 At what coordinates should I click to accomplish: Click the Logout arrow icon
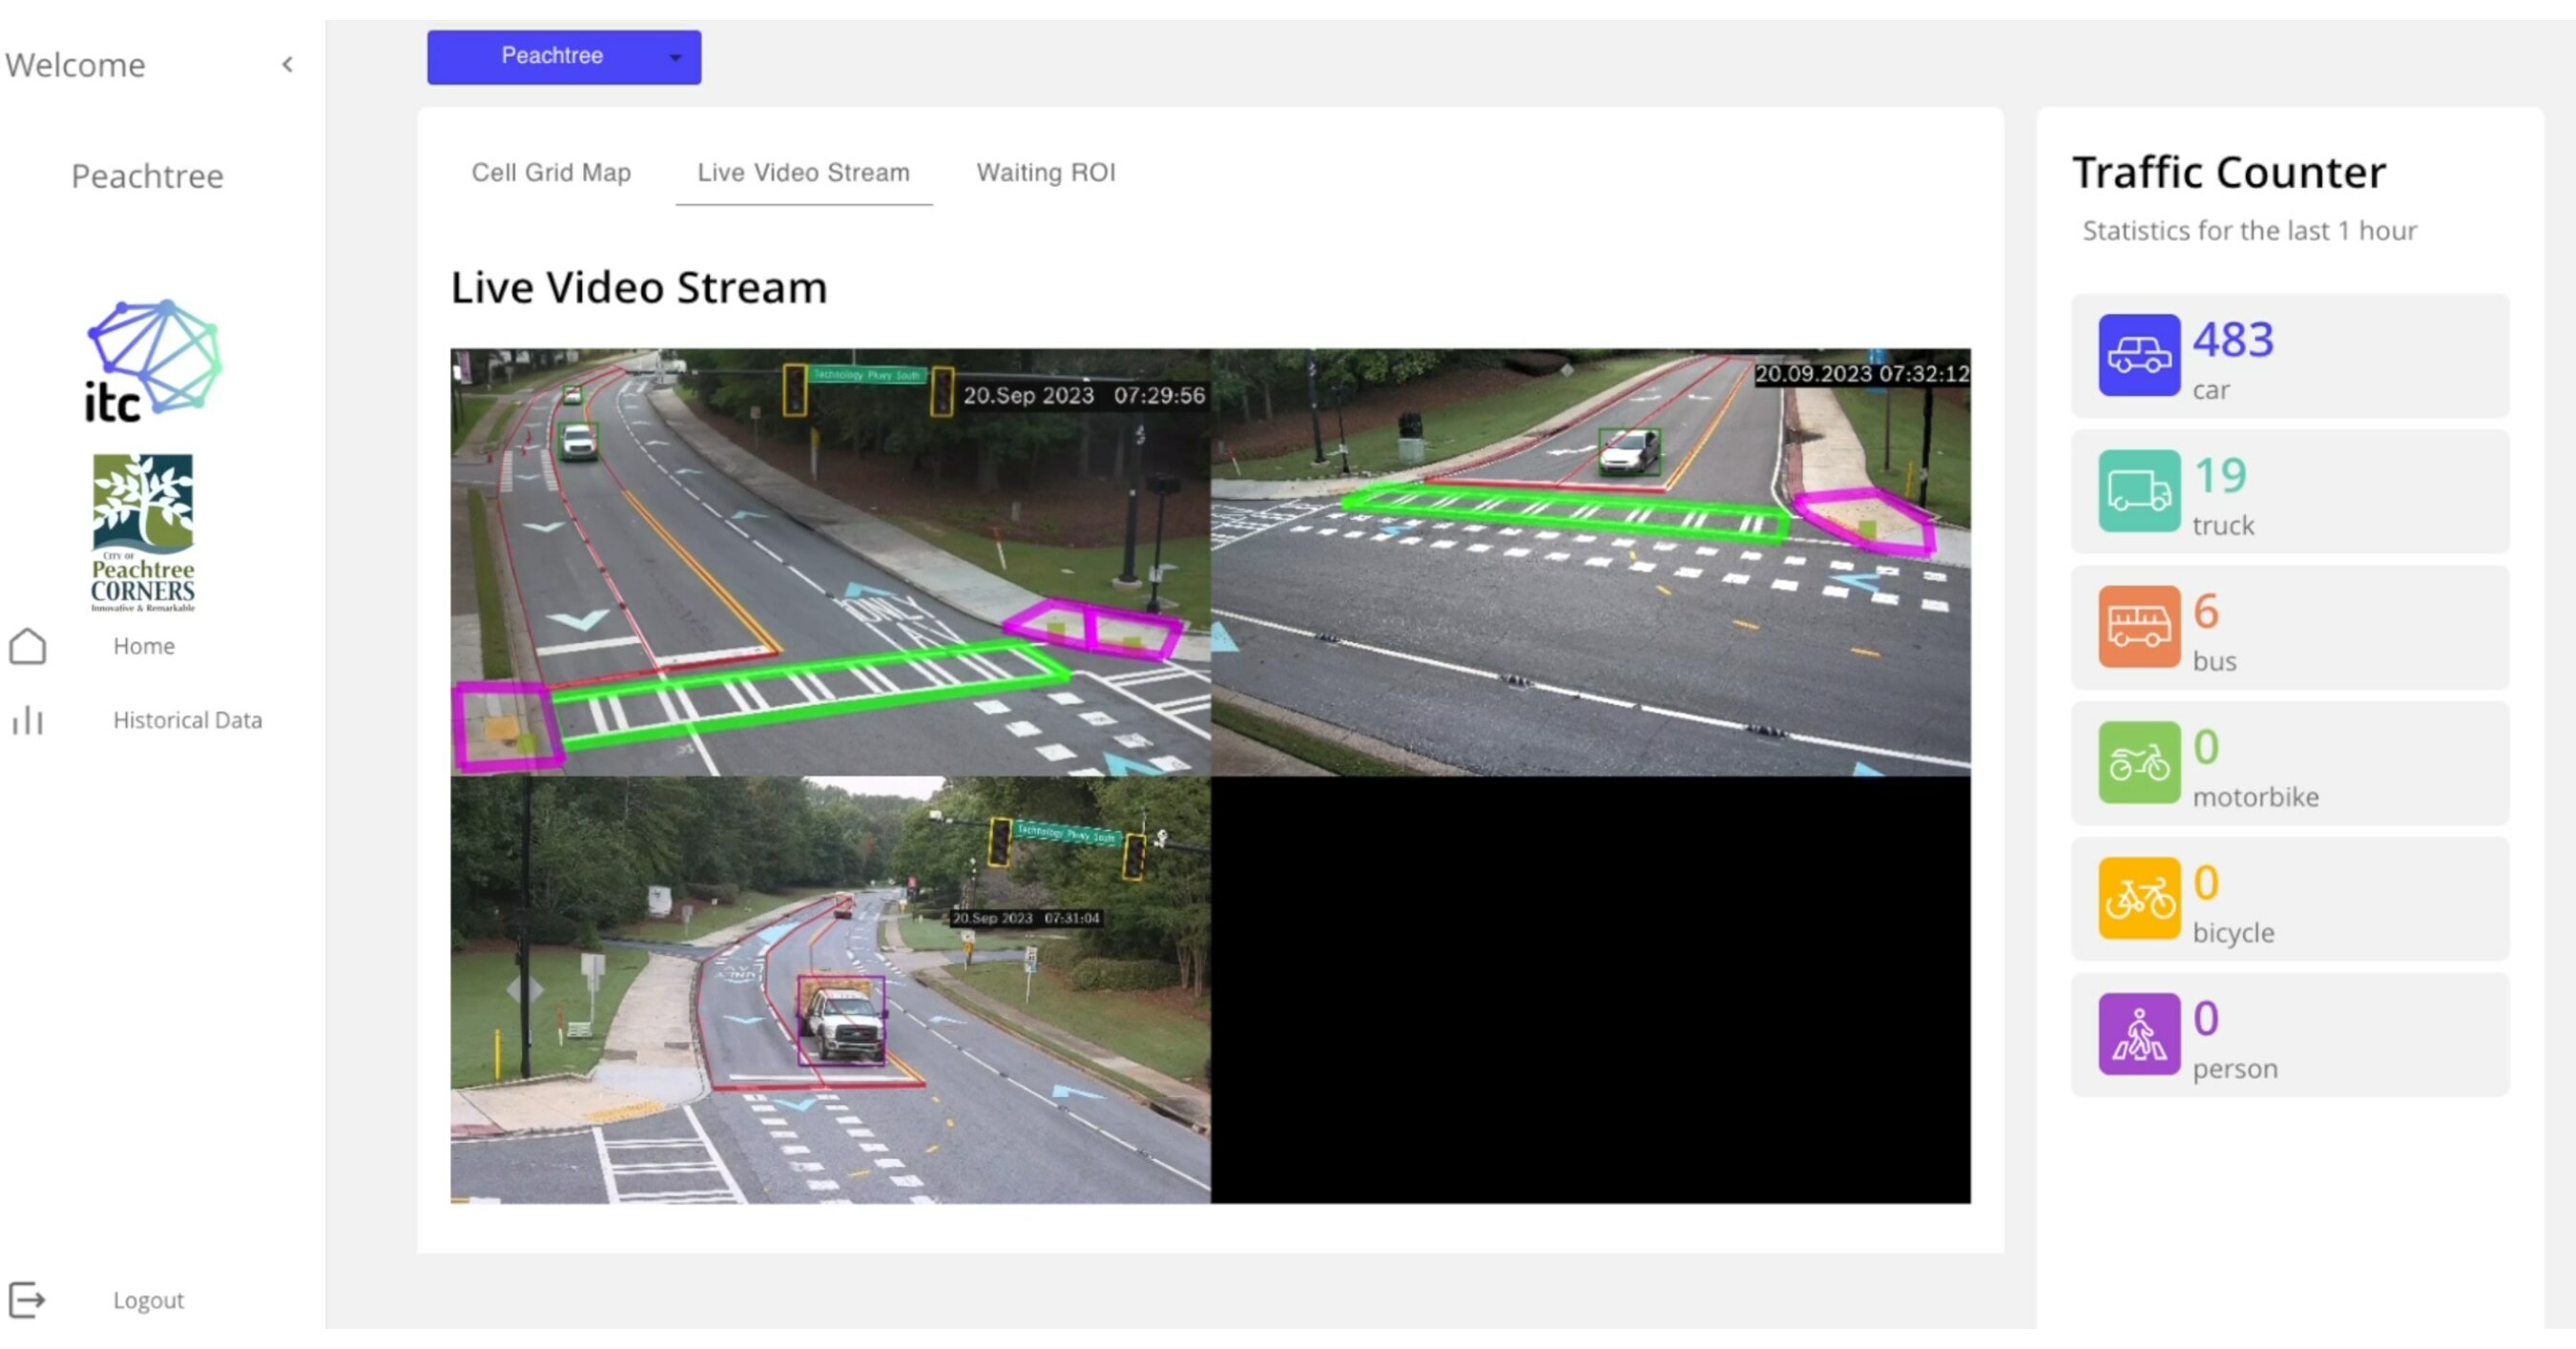click(30, 1300)
